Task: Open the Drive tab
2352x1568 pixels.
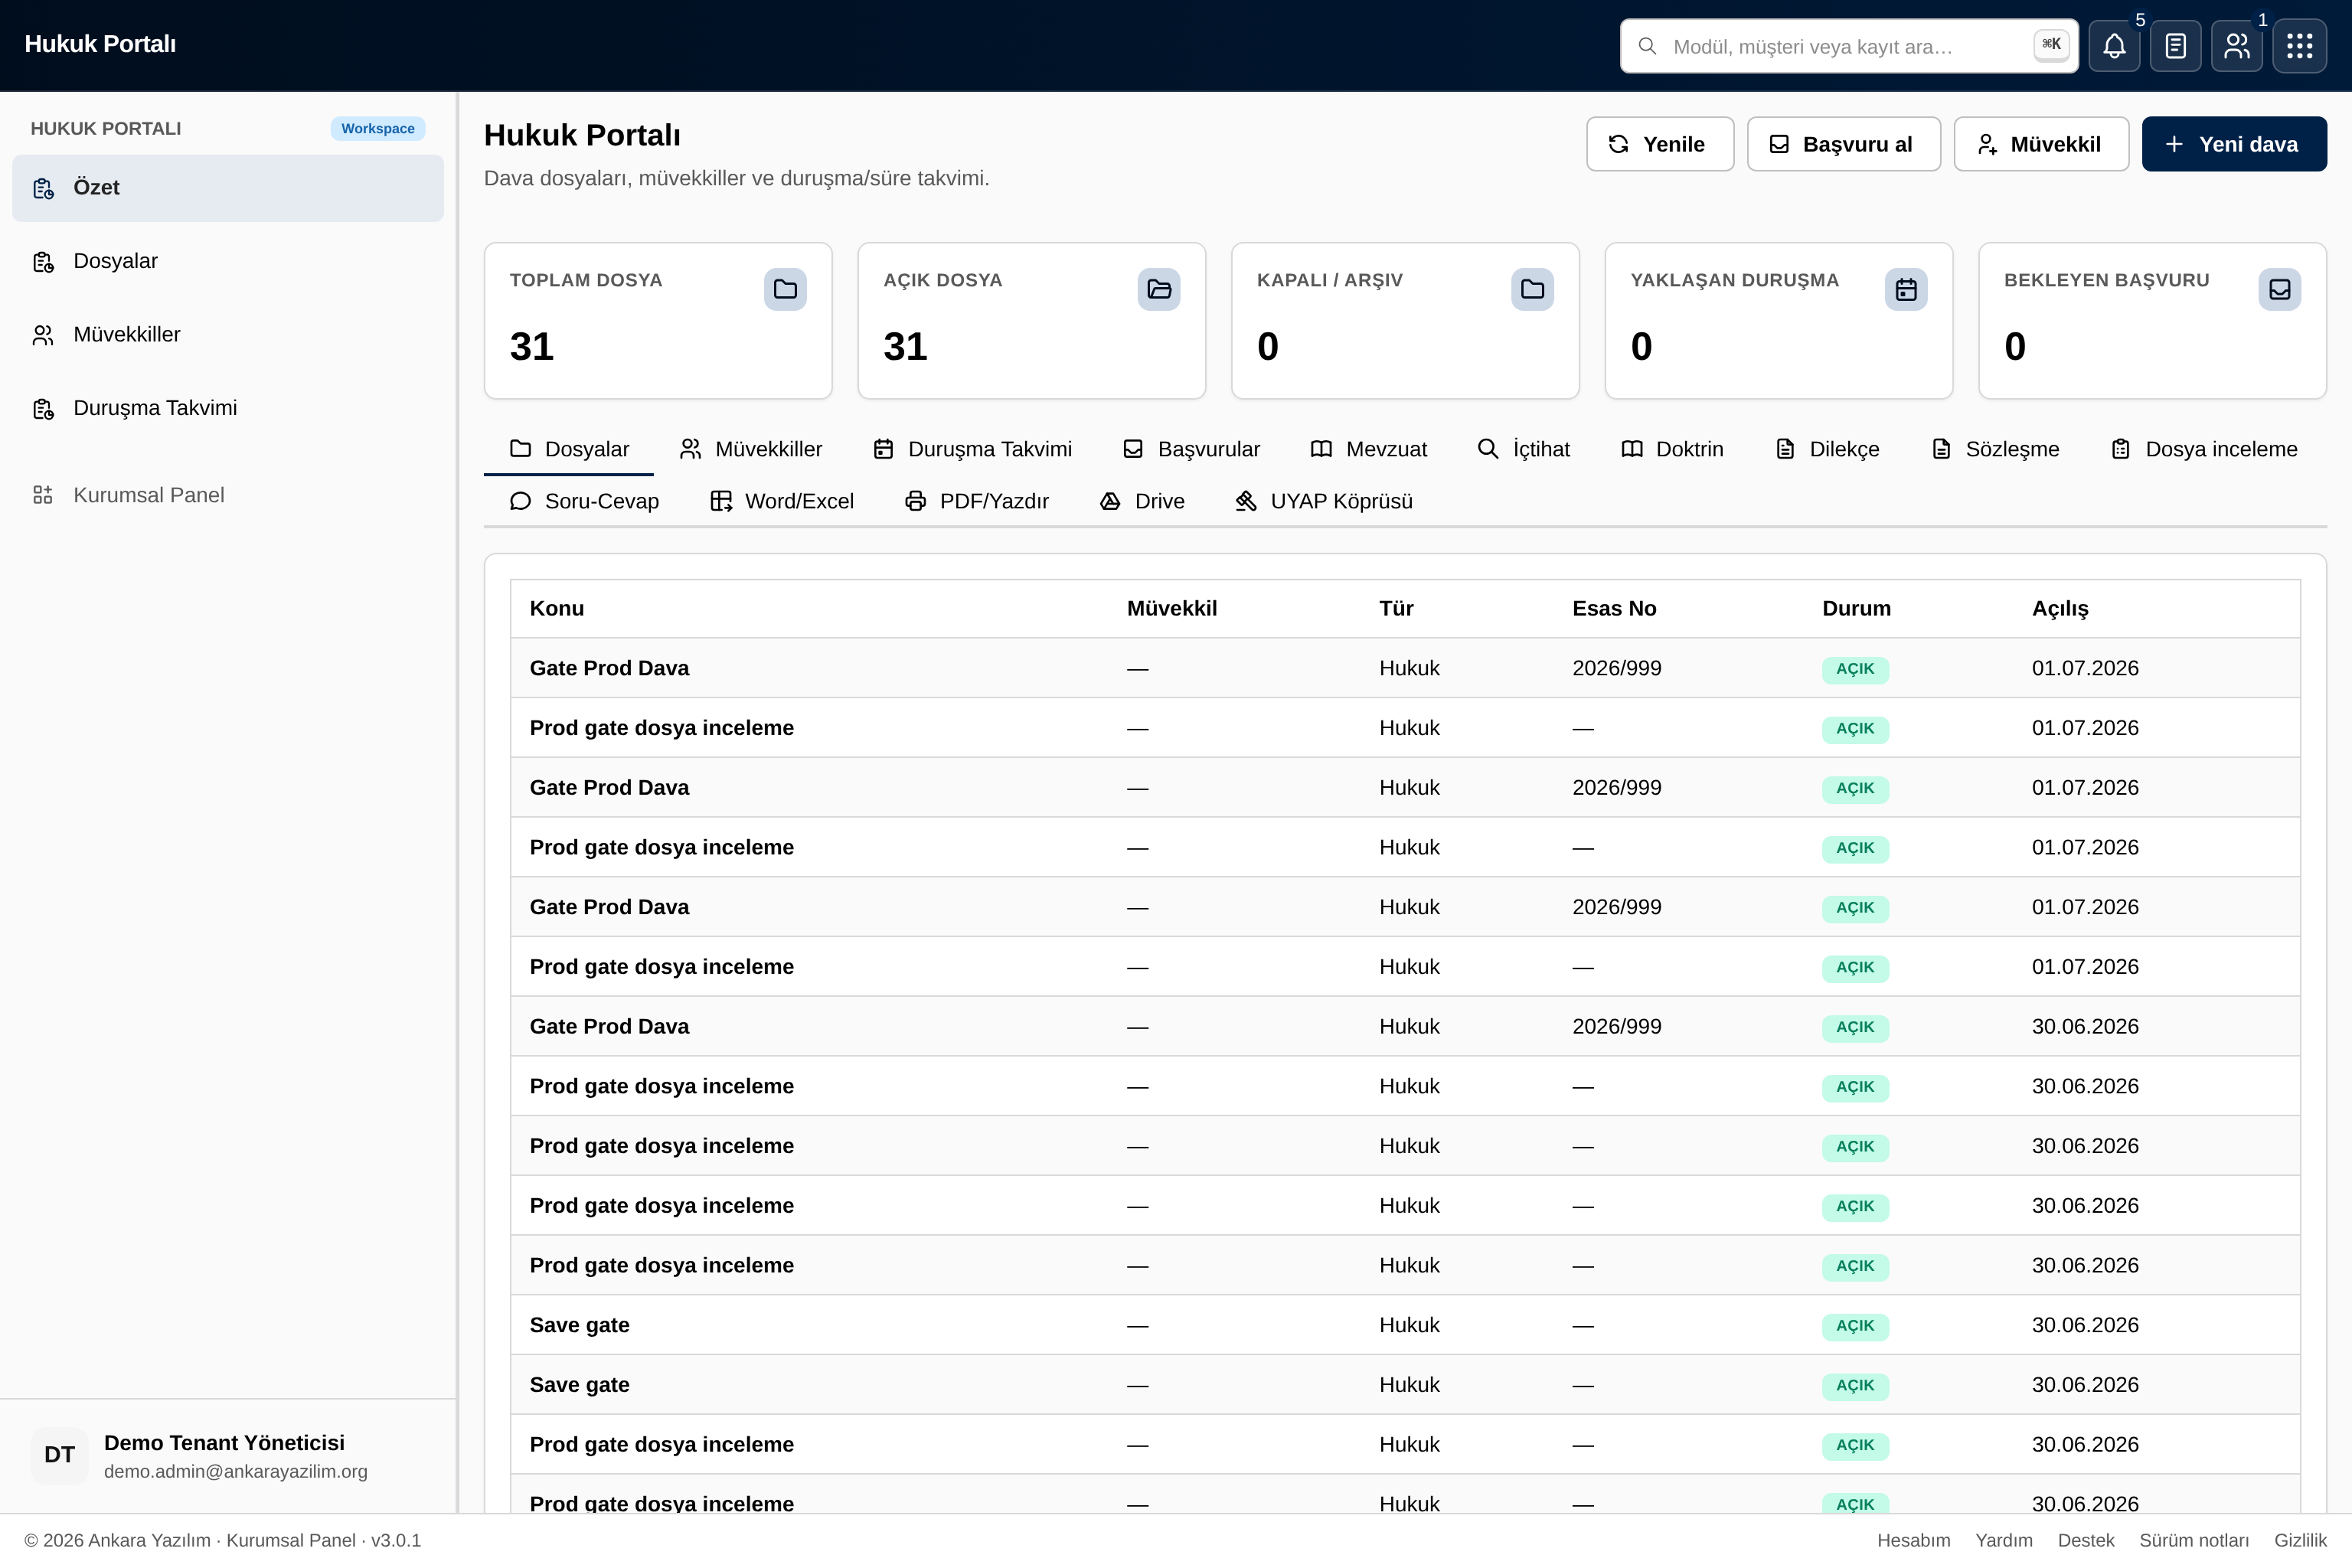Action: [x=1142, y=501]
